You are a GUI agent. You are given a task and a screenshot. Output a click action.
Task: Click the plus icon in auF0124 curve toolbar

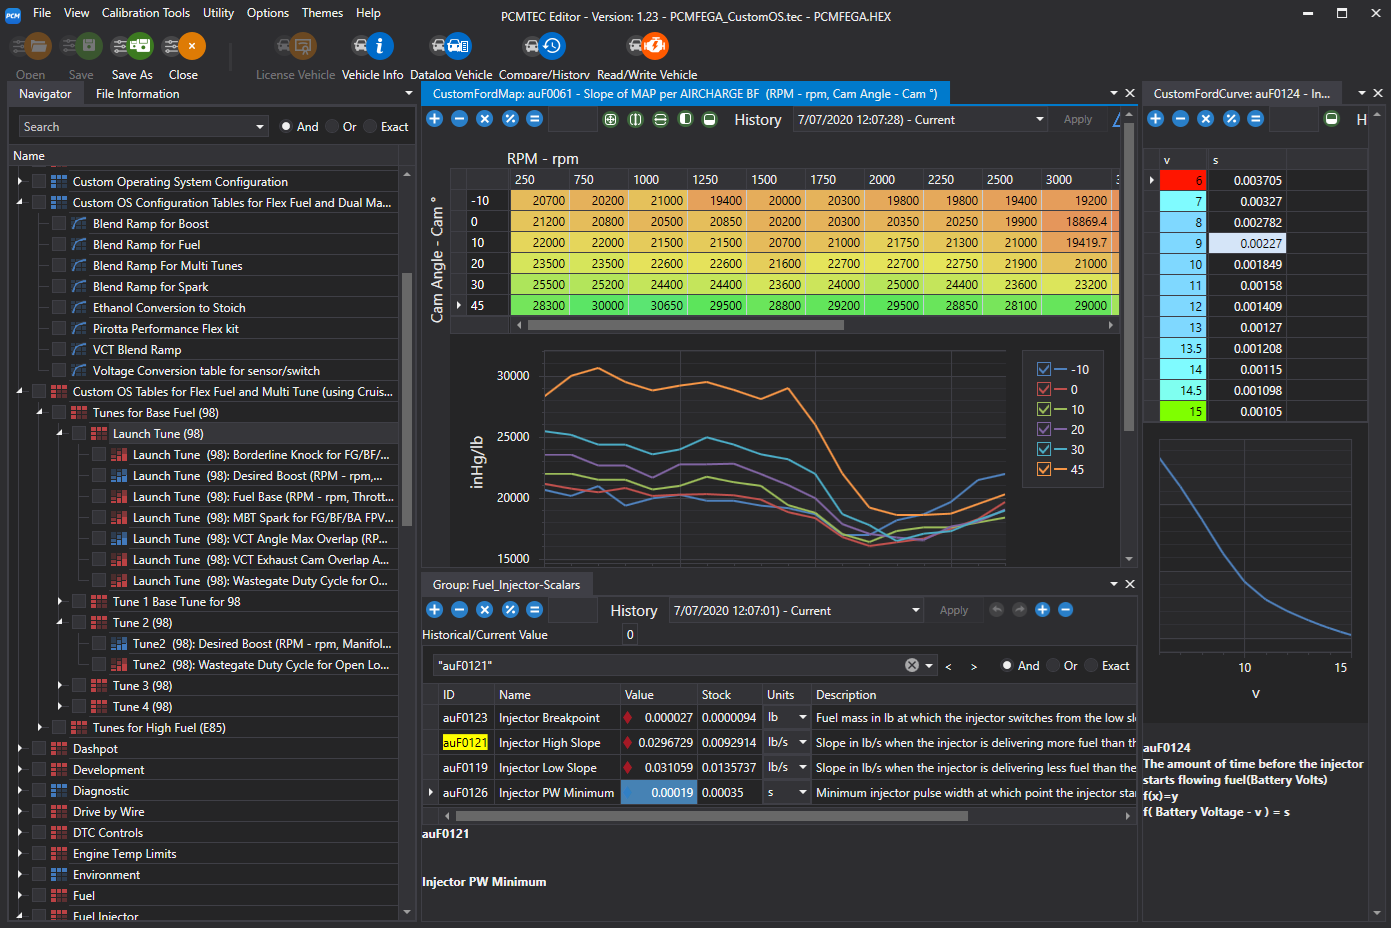1156,119
